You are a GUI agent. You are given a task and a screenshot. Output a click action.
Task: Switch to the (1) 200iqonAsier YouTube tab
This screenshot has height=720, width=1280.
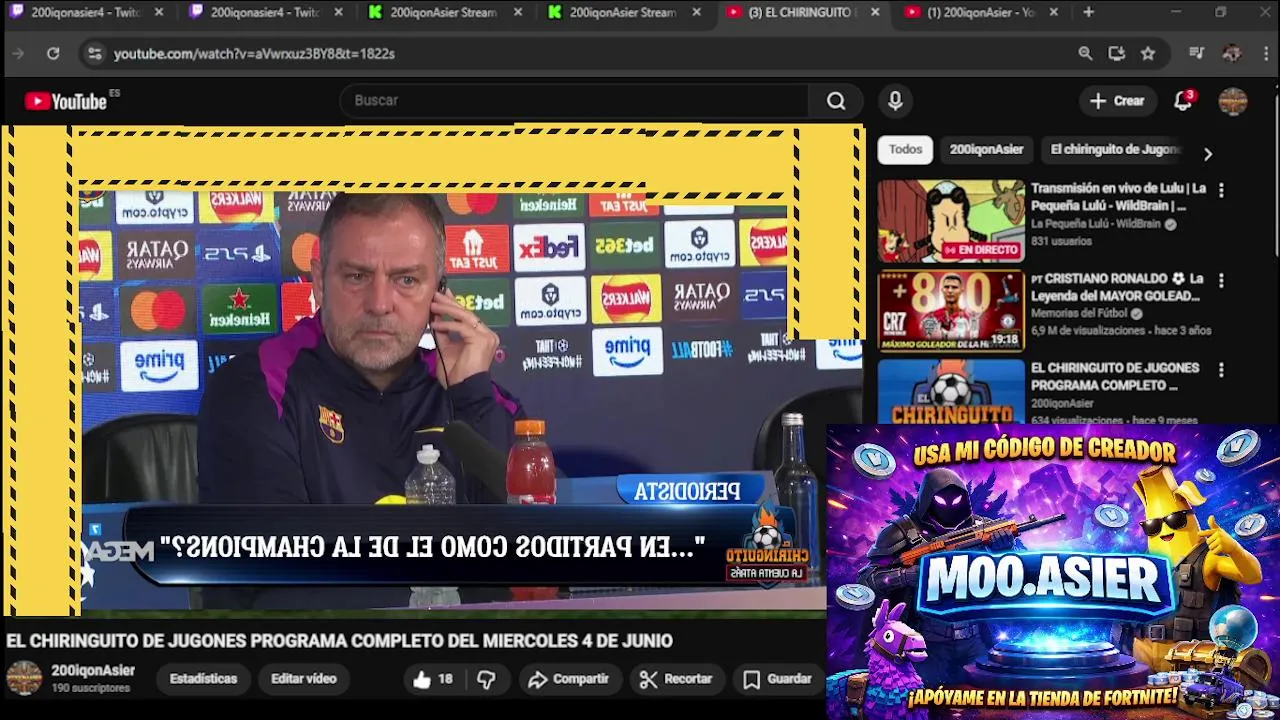983,12
